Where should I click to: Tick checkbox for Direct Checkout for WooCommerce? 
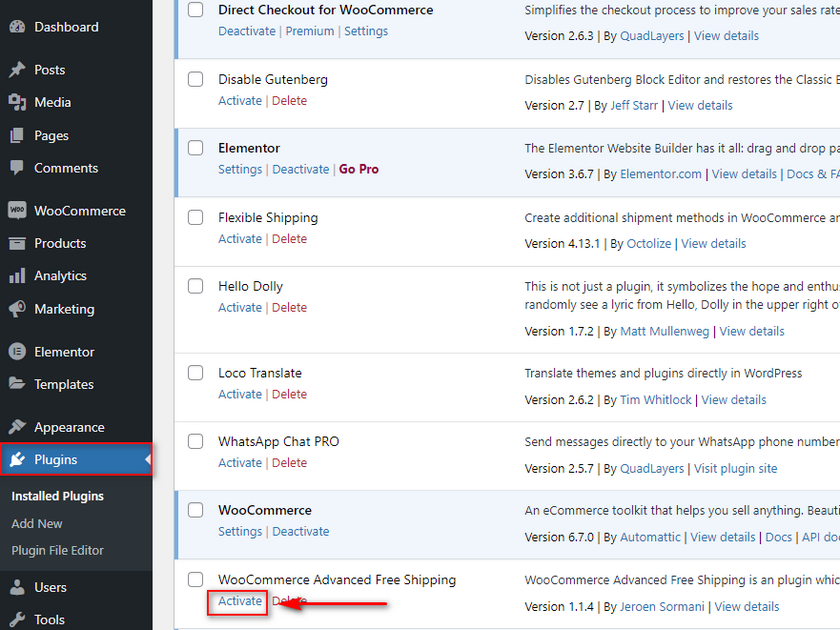coord(196,10)
